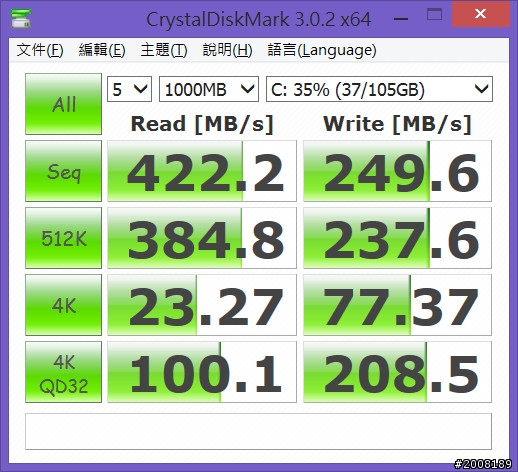Viewport: 518px width, 472px height.
Task: Expand the test size dropdown showing 1000MB
Action: 209,89
